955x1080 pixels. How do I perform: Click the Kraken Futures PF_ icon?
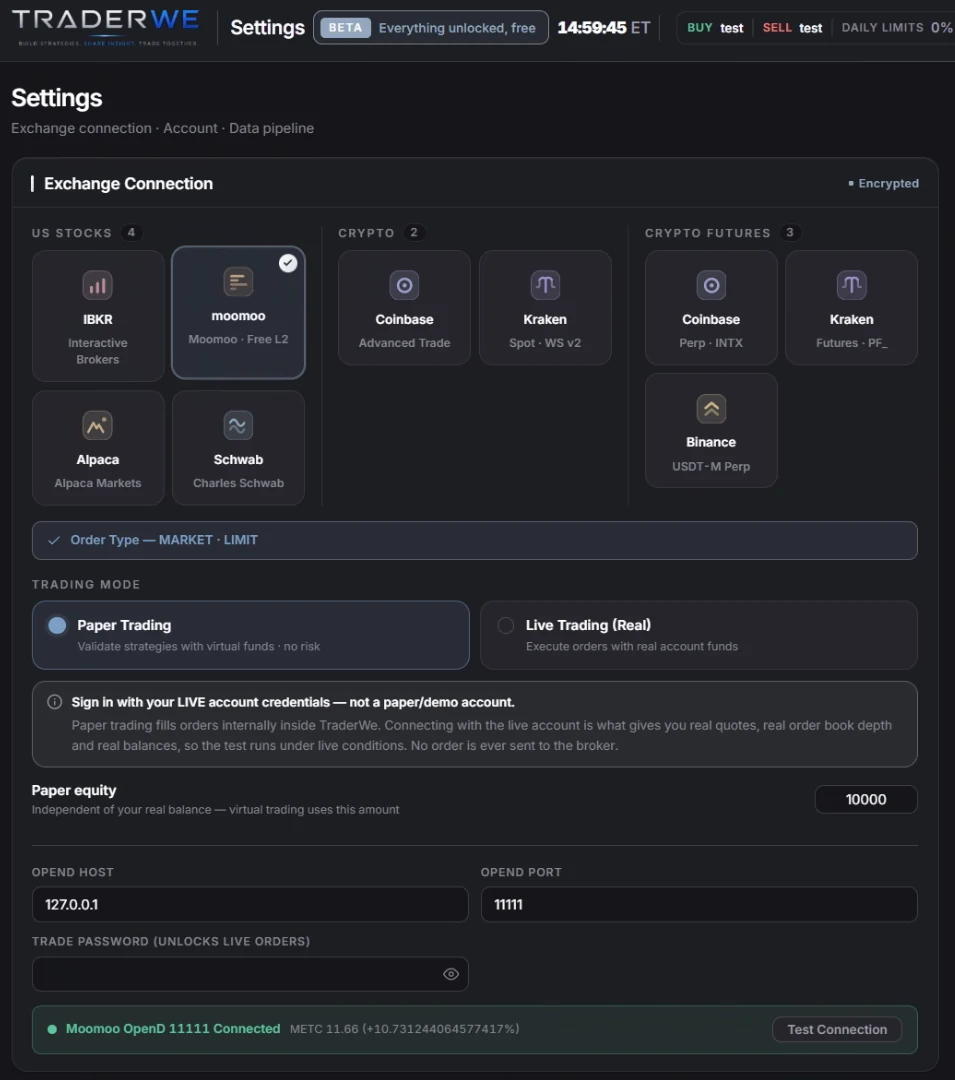click(852, 285)
